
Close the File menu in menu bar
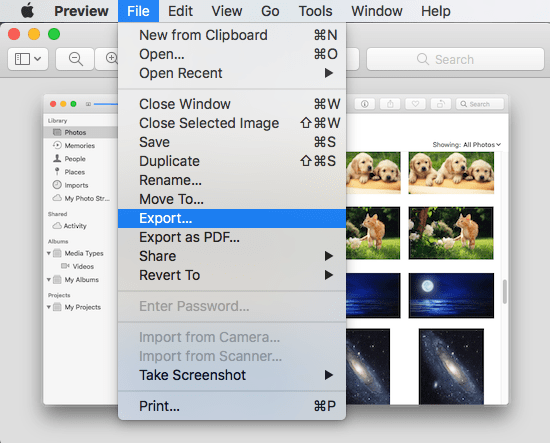coord(138,11)
